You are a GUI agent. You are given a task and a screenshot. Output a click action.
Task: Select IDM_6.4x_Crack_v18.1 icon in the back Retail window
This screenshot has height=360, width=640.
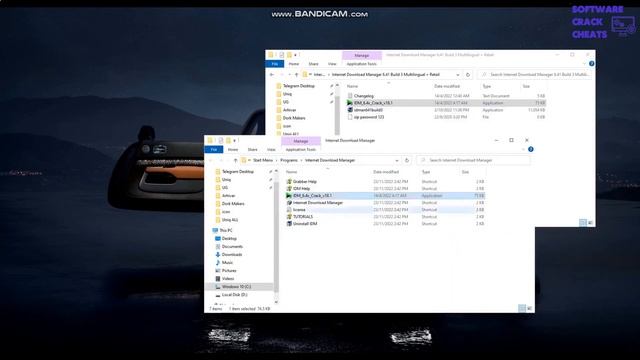[x=350, y=103]
